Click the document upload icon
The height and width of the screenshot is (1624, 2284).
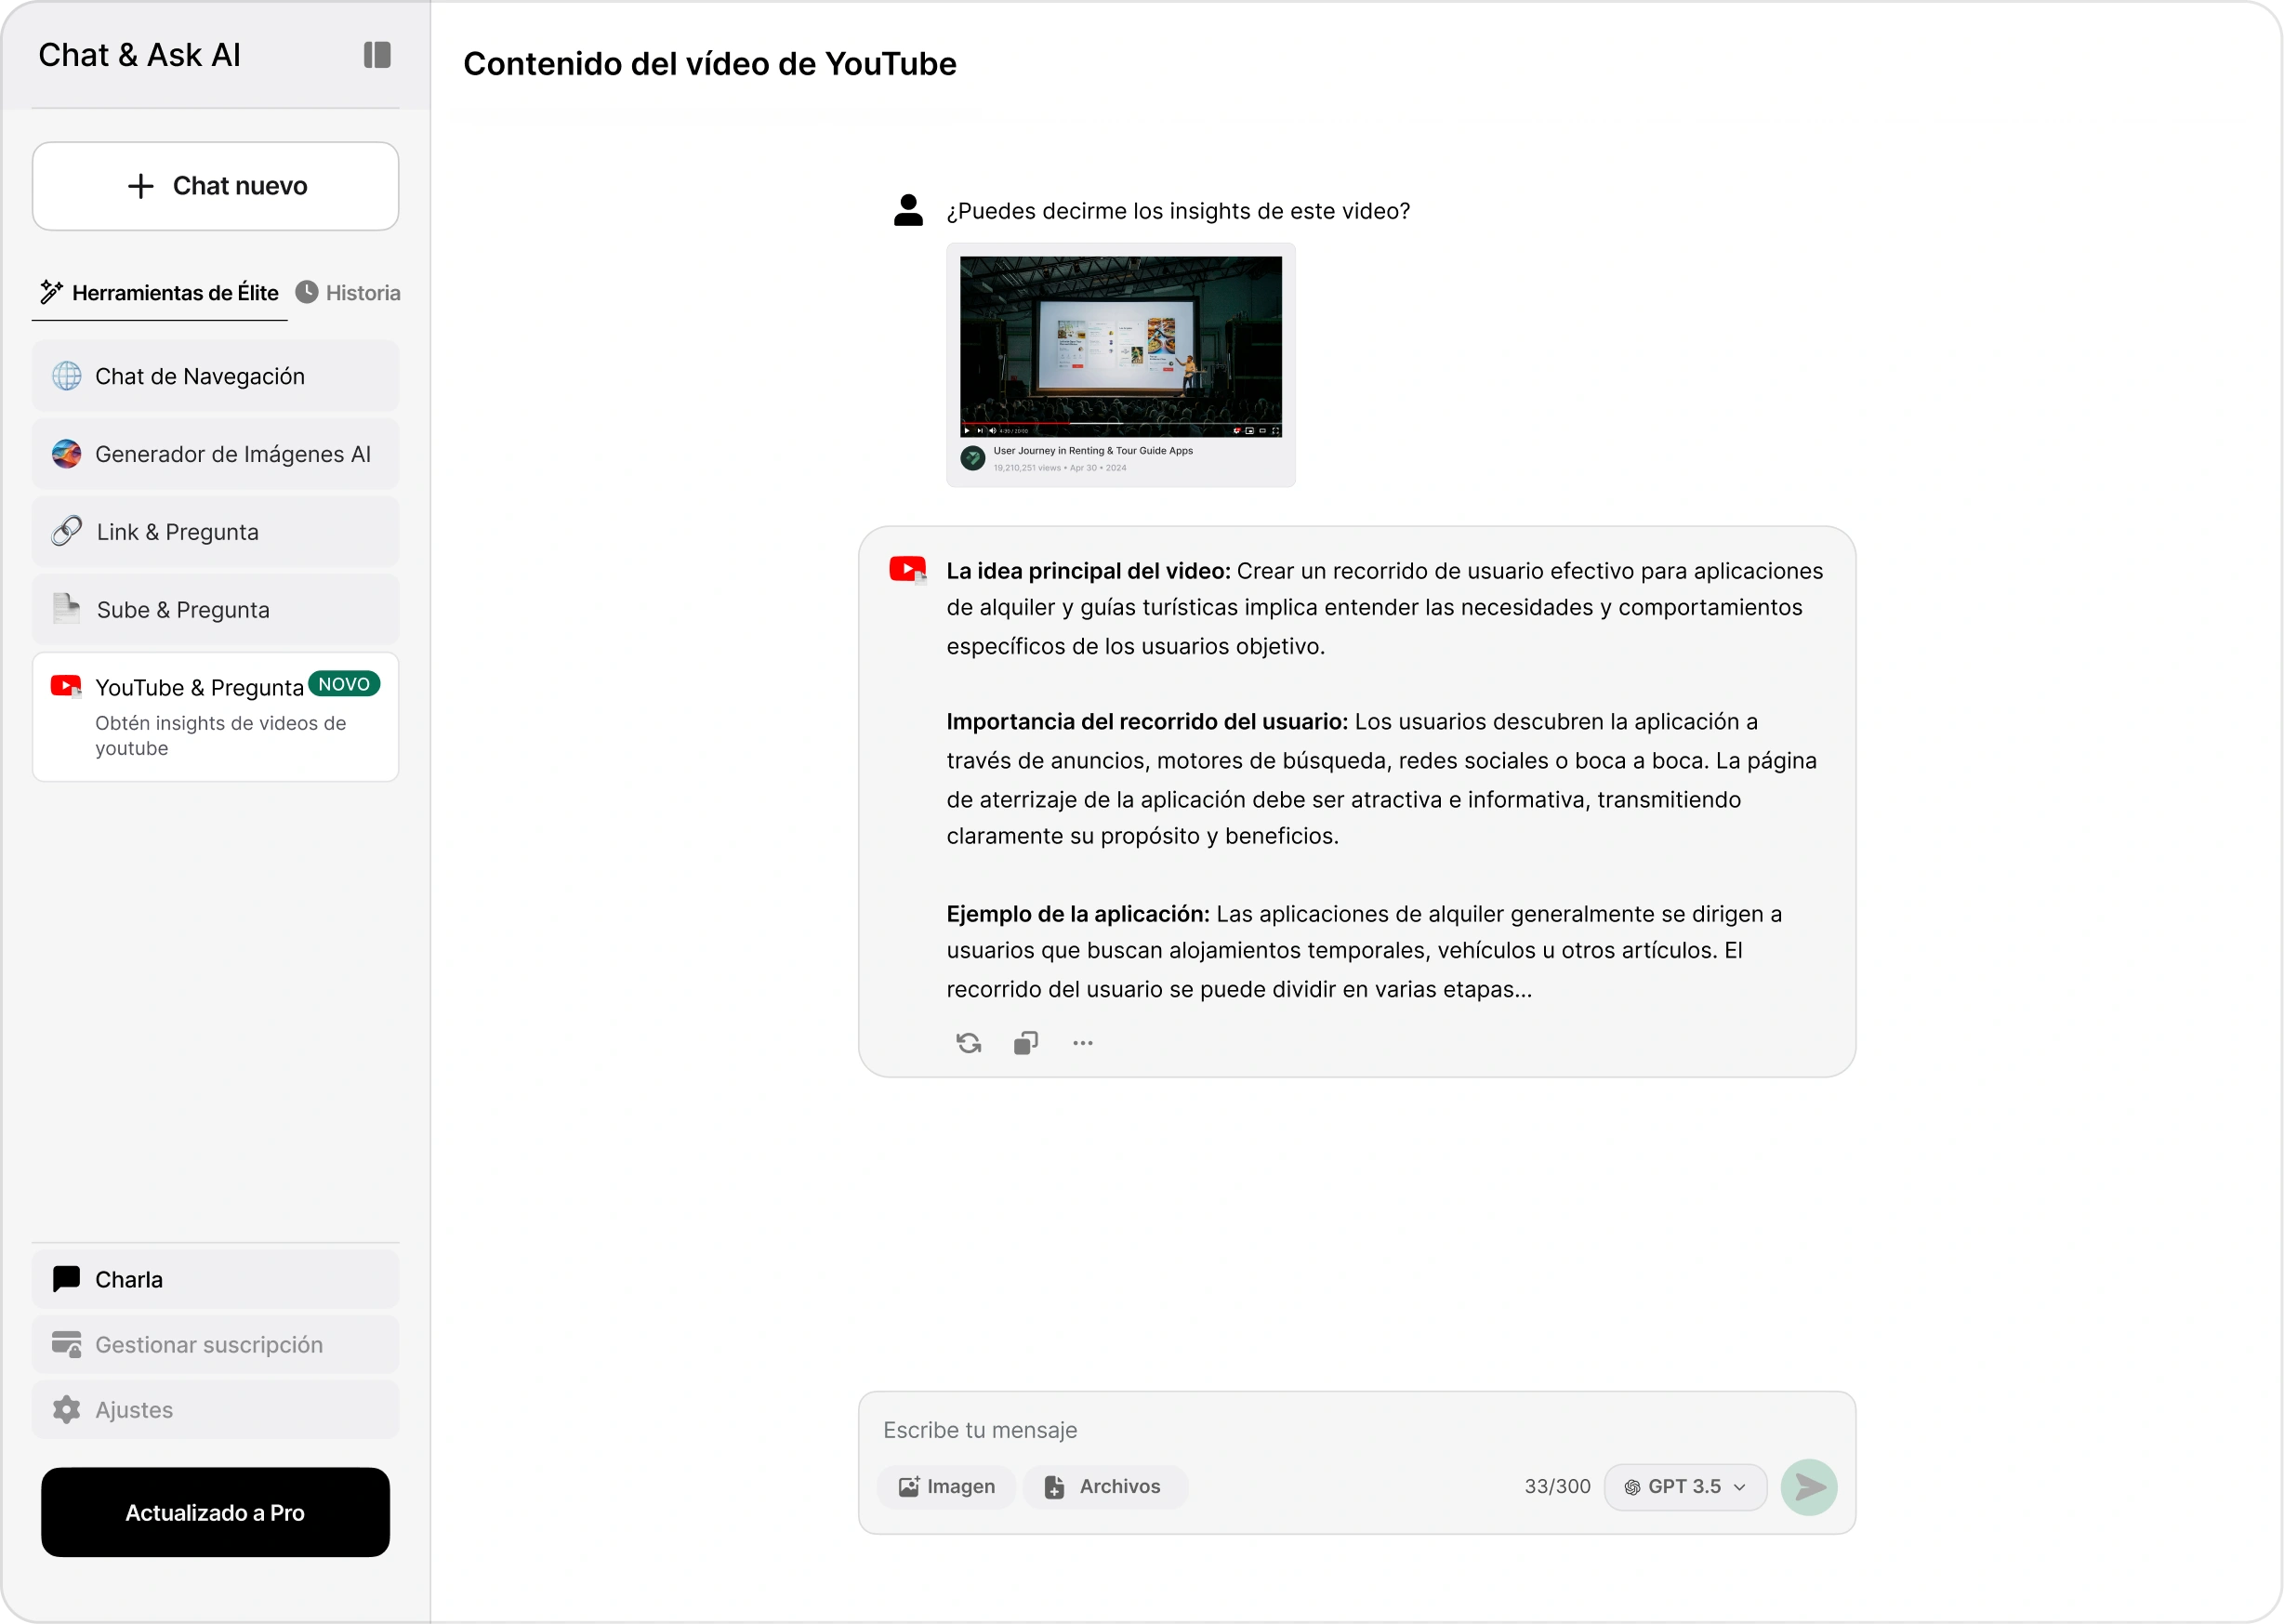point(67,609)
